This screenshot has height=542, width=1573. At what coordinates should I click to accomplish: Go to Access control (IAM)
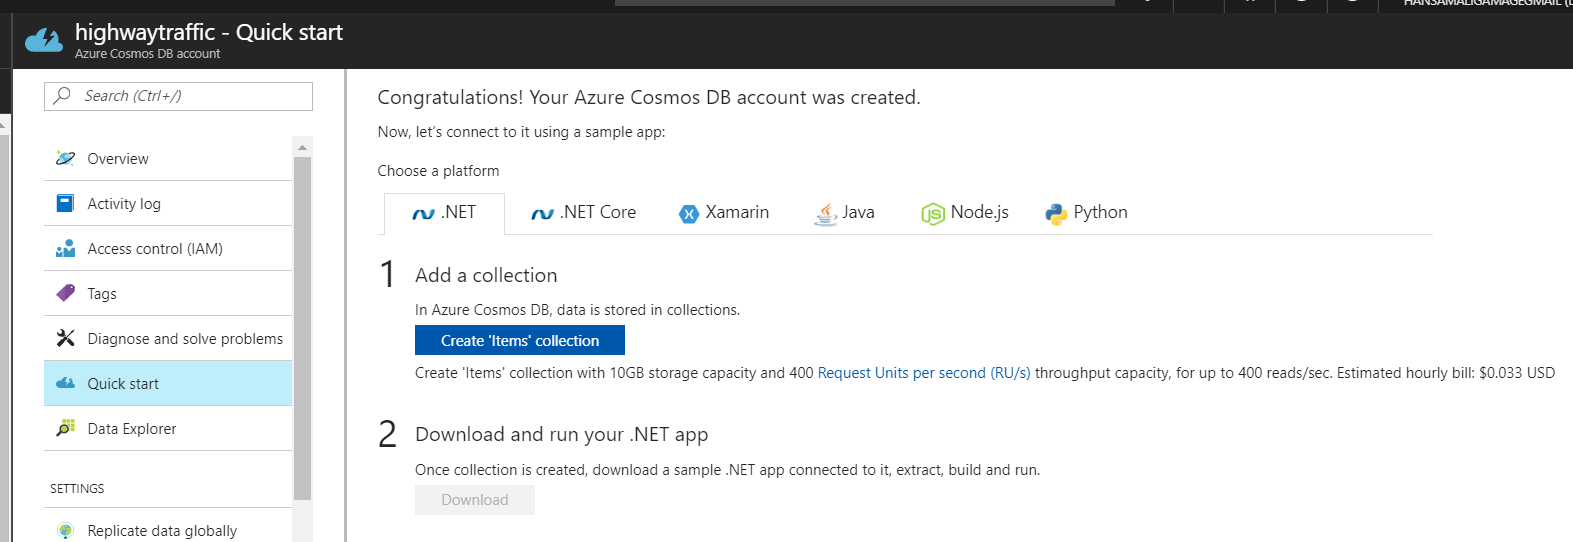pyautogui.click(x=168, y=248)
